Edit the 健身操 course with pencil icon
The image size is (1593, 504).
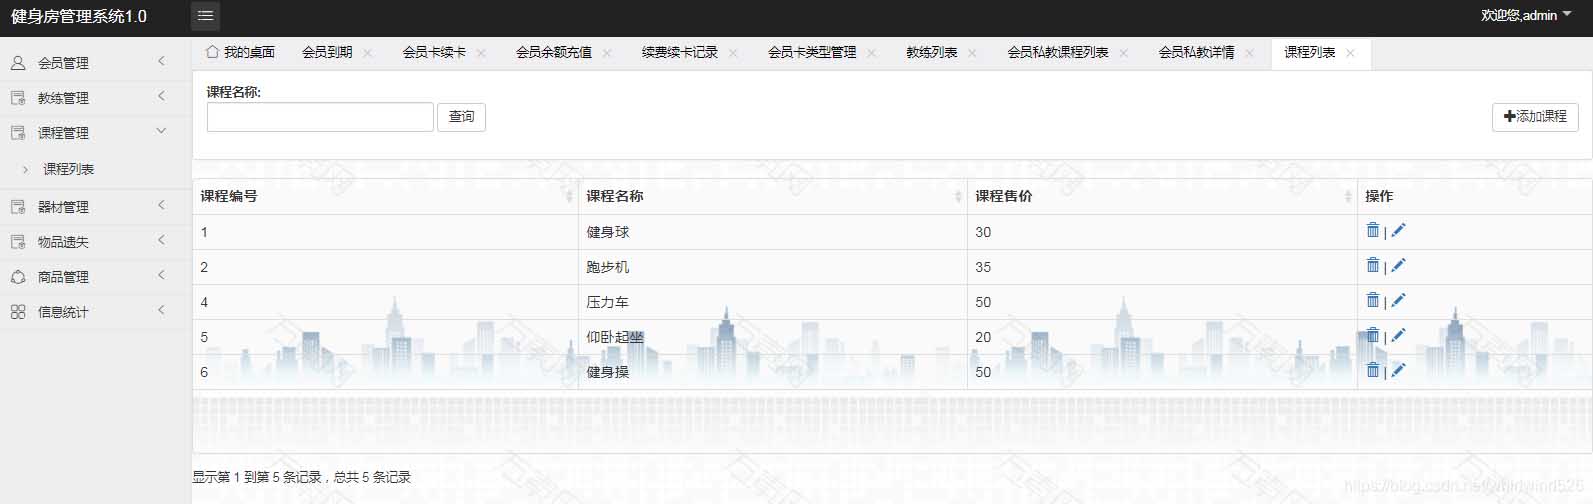click(1398, 370)
